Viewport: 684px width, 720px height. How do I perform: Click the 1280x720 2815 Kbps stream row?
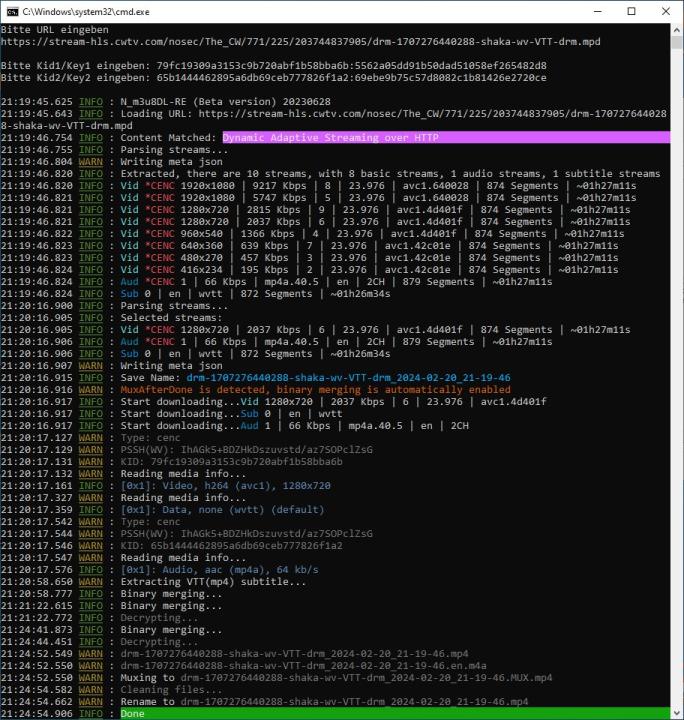click(x=316, y=209)
